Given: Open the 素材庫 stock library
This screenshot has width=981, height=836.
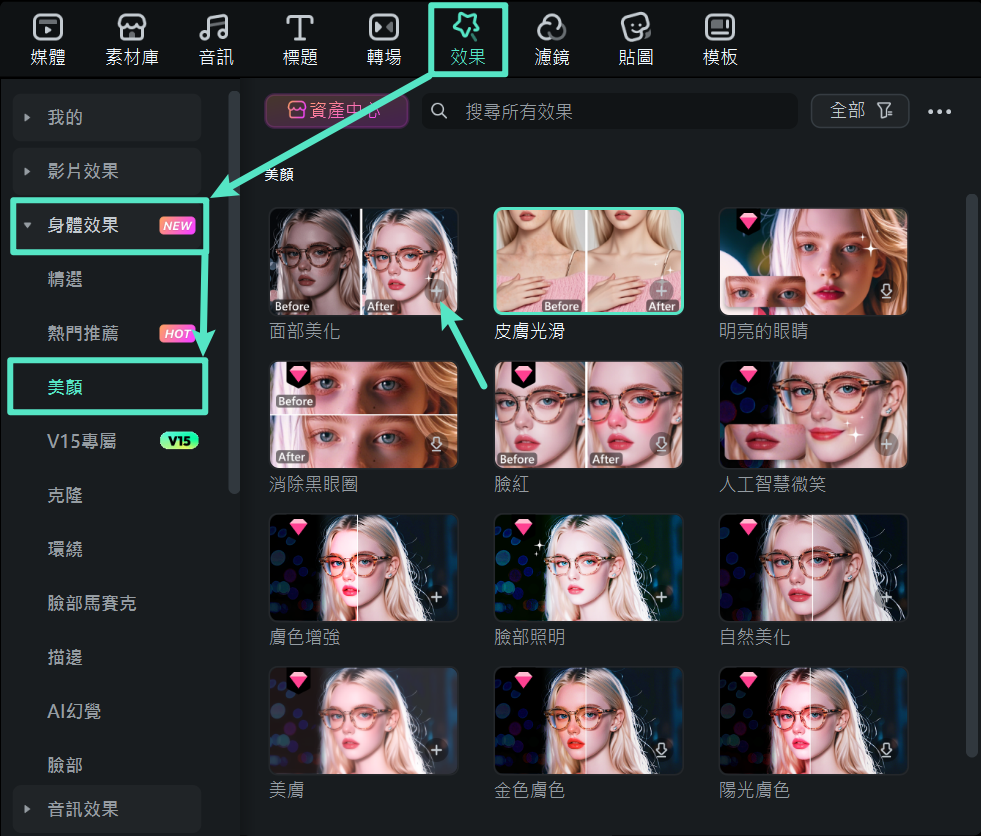Looking at the screenshot, I should coord(131,38).
